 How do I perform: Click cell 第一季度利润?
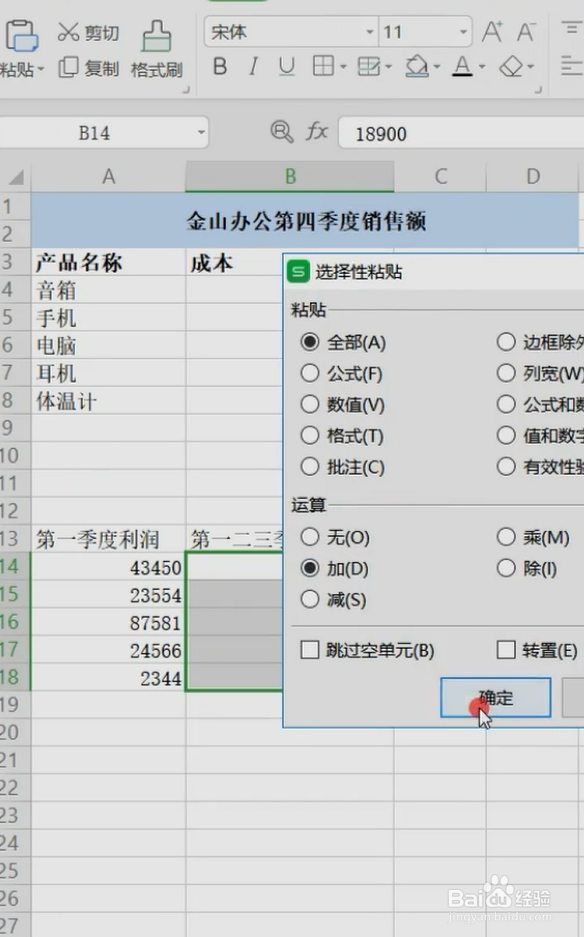pos(108,540)
